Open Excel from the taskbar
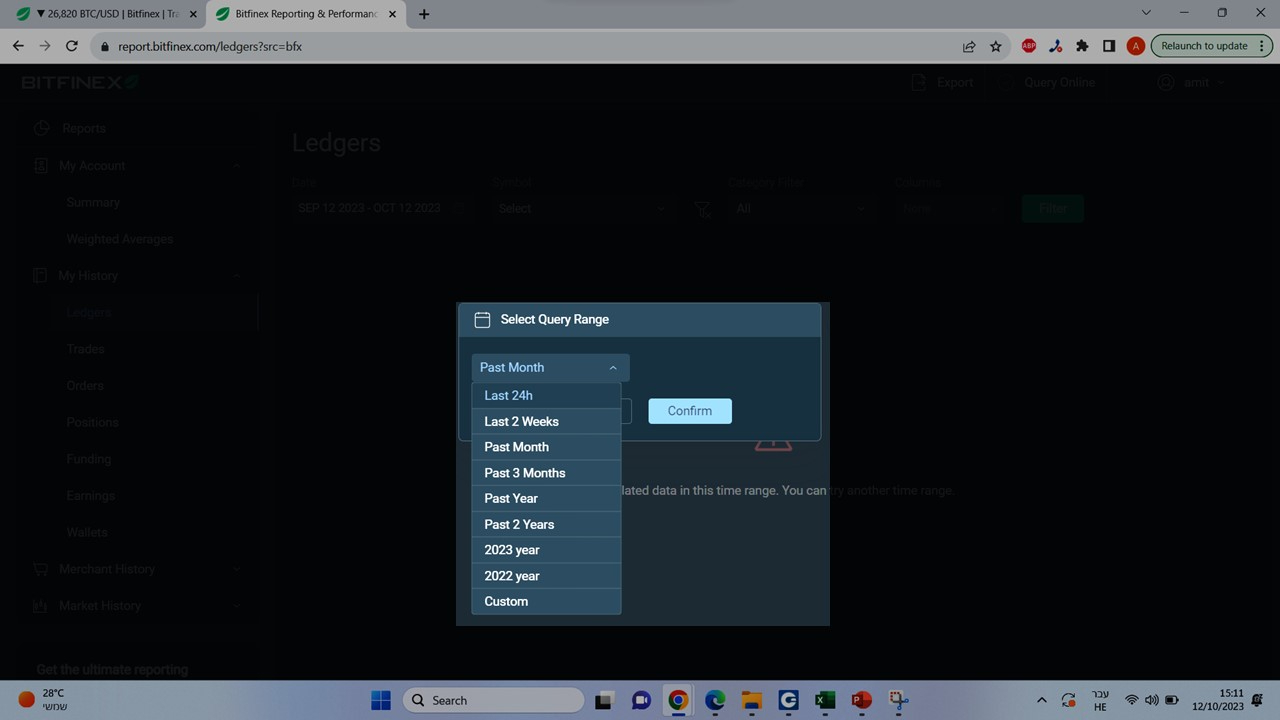Image resolution: width=1280 pixels, height=720 pixels. pyautogui.click(x=824, y=700)
